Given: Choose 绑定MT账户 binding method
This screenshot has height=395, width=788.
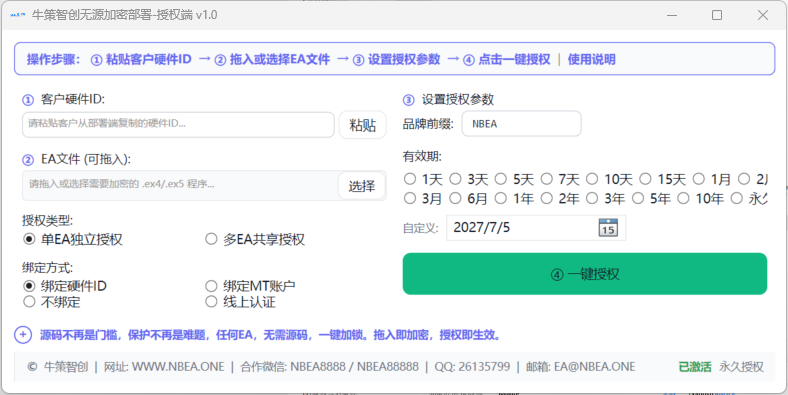Looking at the screenshot, I should pos(250,286).
